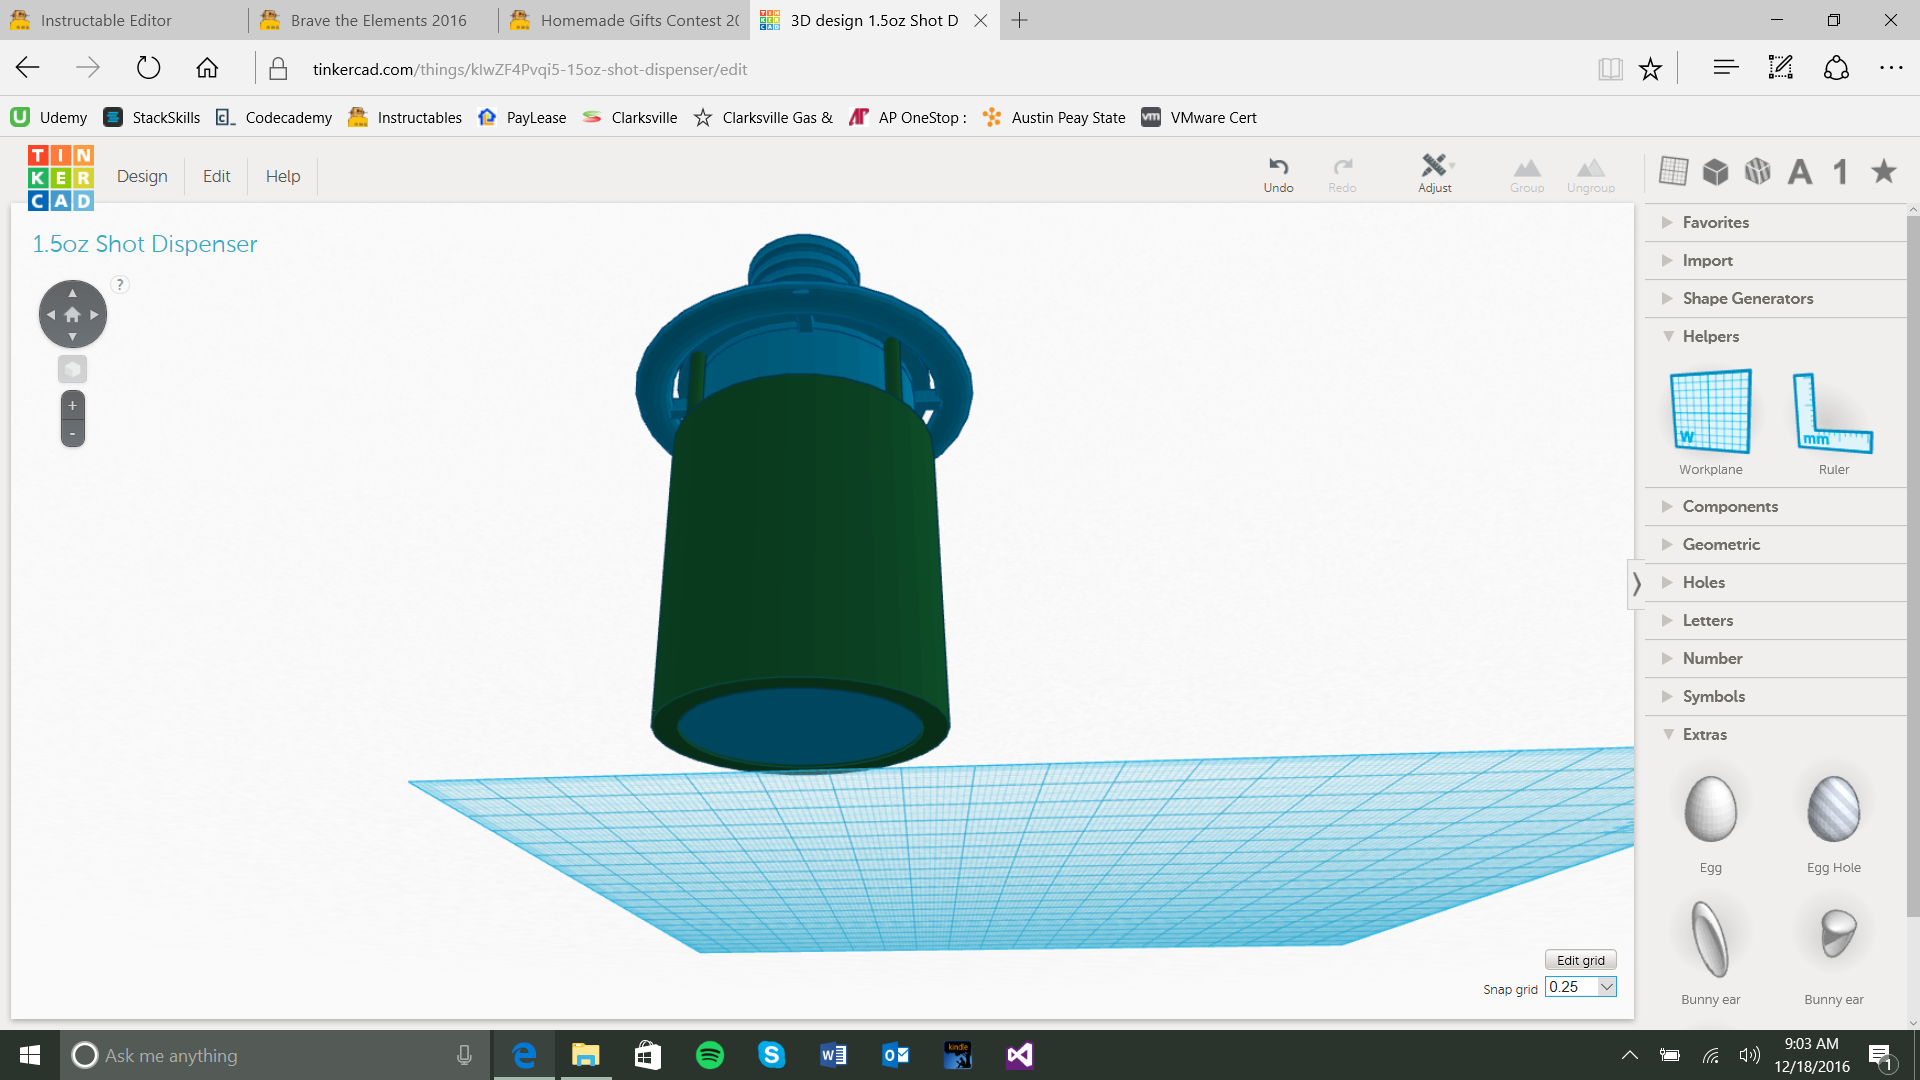The height and width of the screenshot is (1080, 1920).
Task: Click the Edit grid button
Action: pos(1580,960)
